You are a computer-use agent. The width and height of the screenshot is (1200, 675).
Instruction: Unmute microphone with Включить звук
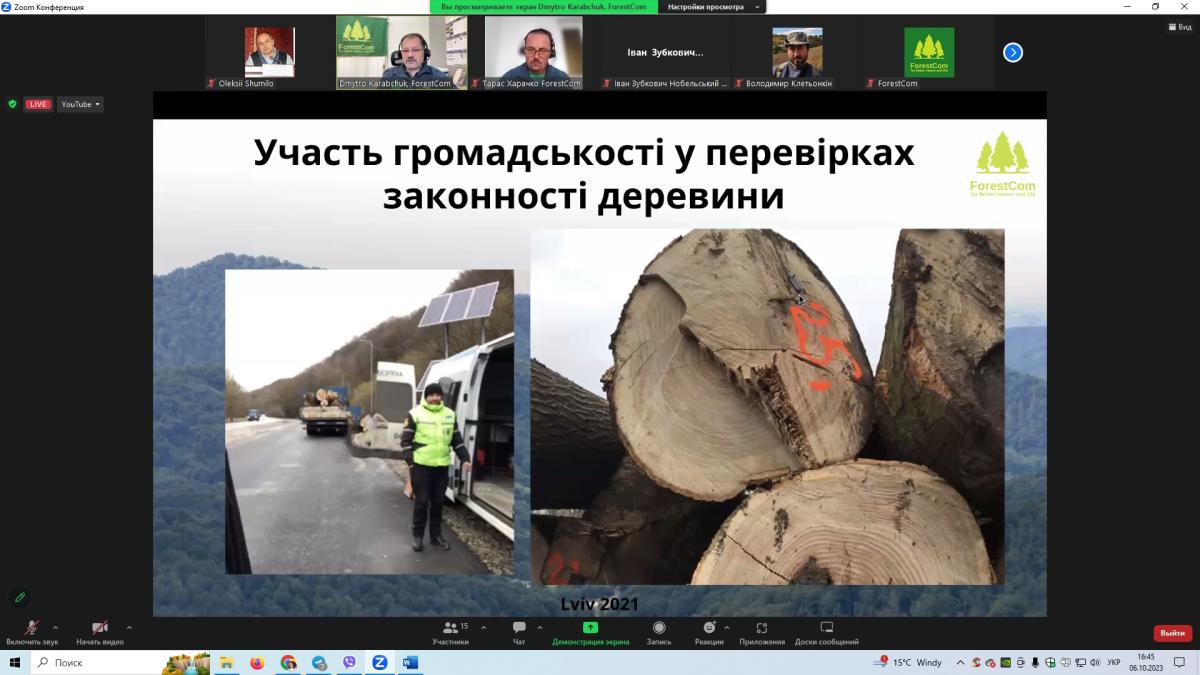(32, 632)
